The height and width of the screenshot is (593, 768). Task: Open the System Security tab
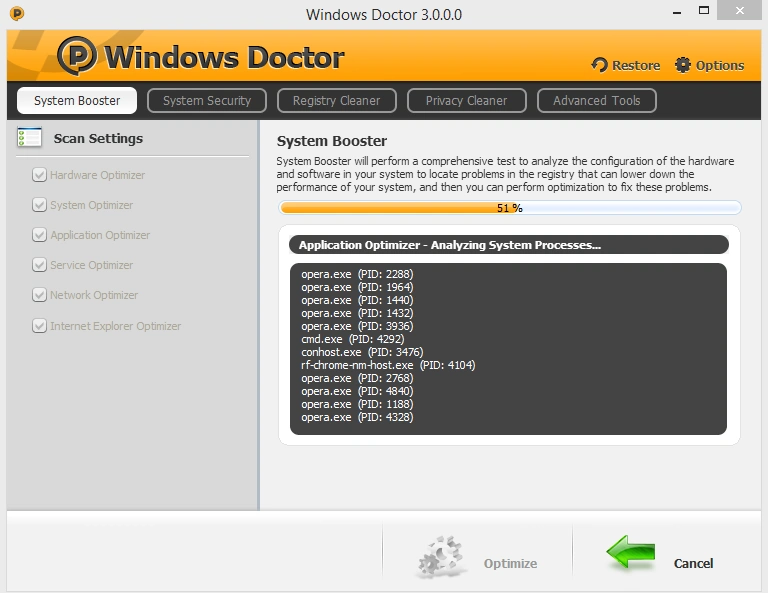pyautogui.click(x=207, y=100)
